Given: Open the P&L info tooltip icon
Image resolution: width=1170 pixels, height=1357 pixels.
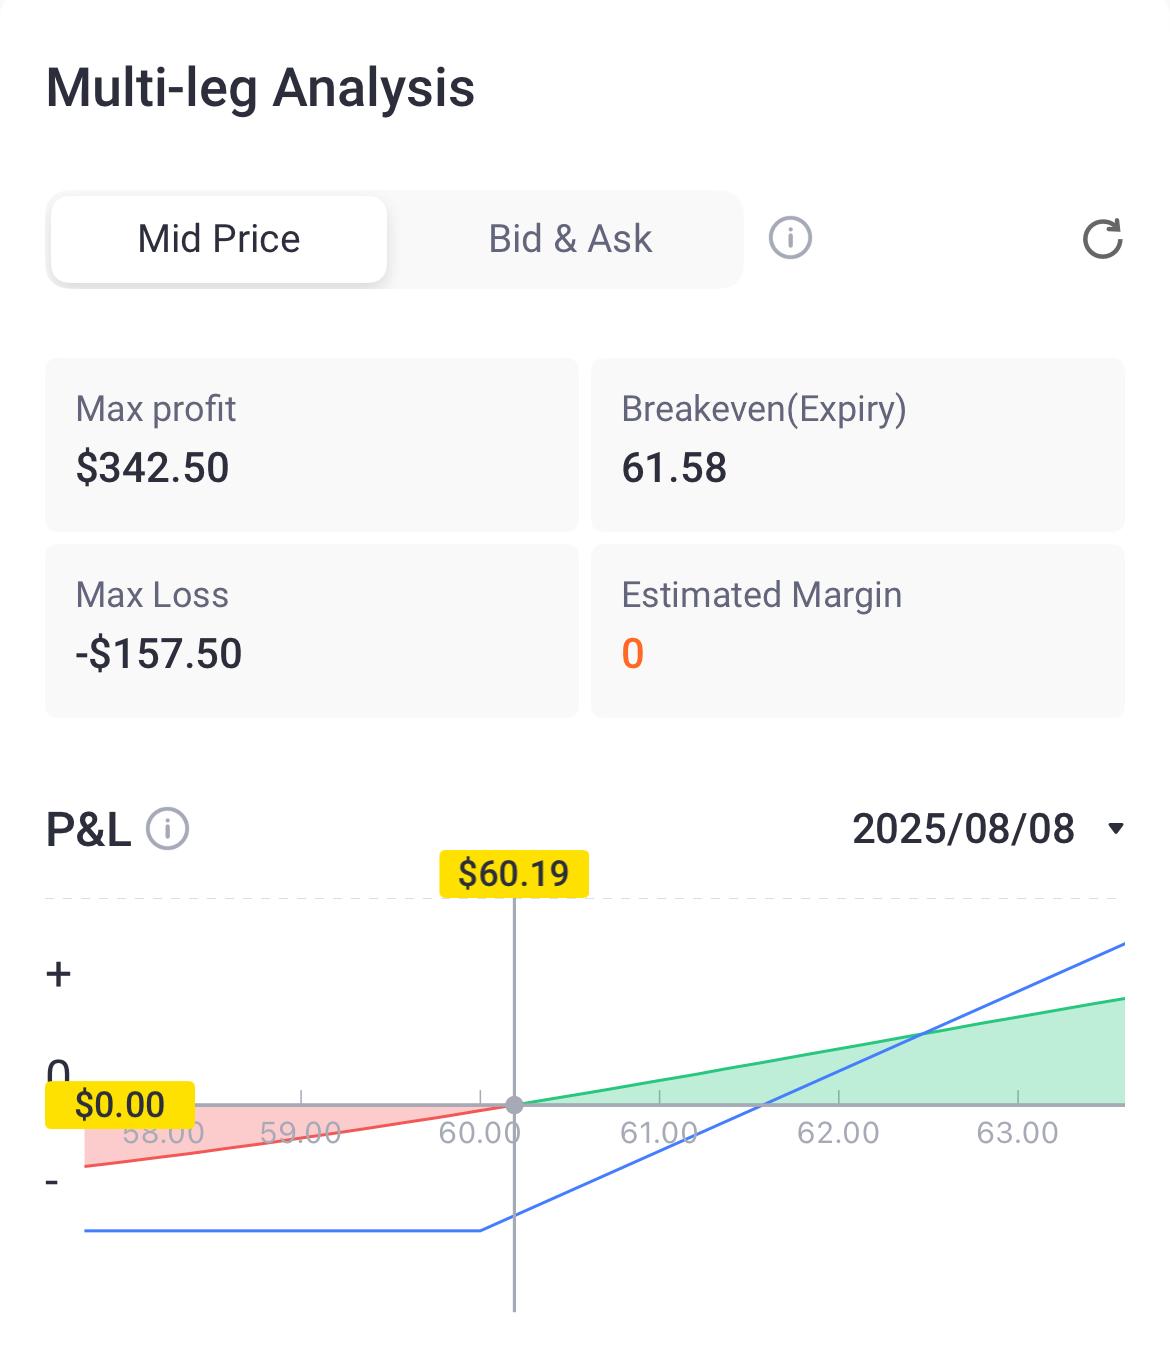Looking at the screenshot, I should (168, 829).
